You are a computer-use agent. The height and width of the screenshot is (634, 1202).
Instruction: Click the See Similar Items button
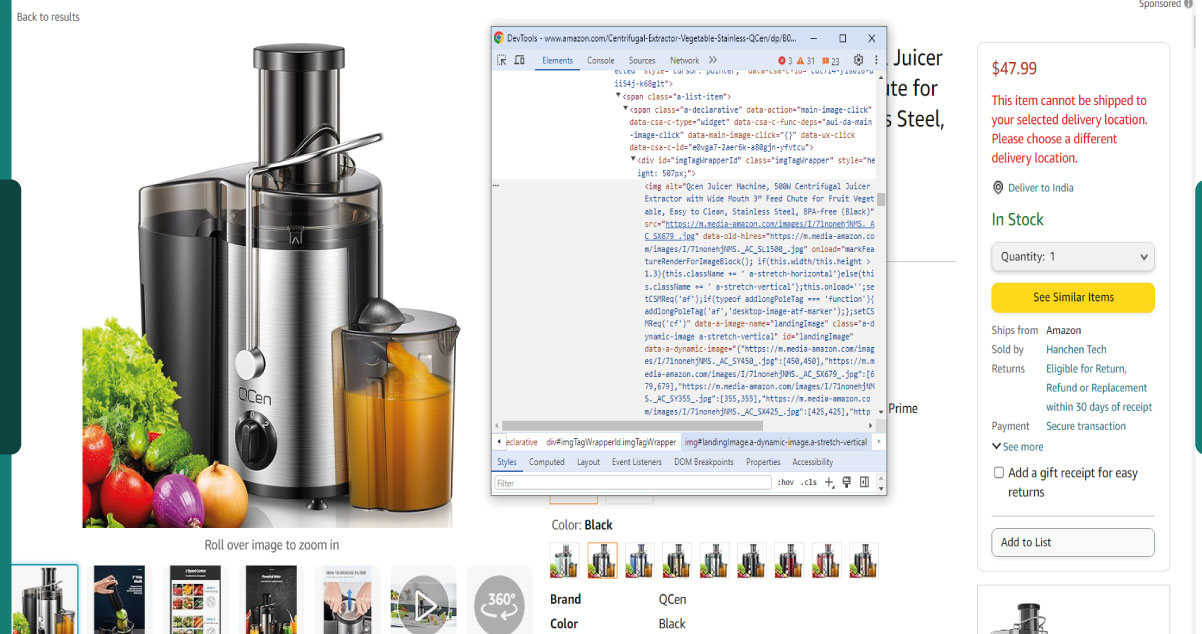pyautogui.click(x=1072, y=297)
